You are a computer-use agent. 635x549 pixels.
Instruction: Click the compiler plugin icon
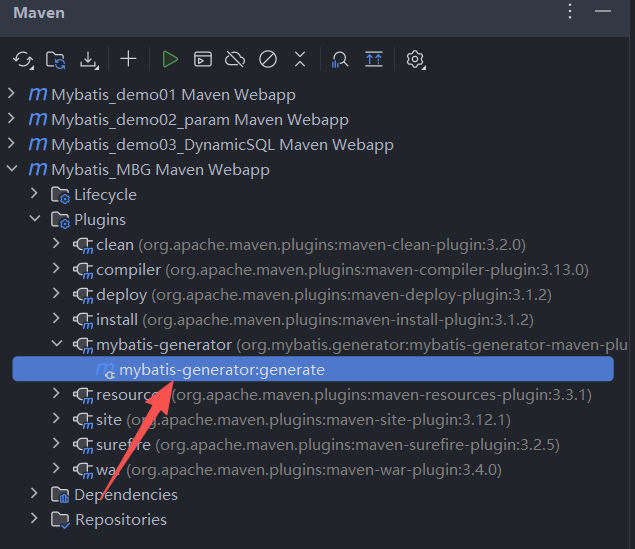(x=83, y=270)
